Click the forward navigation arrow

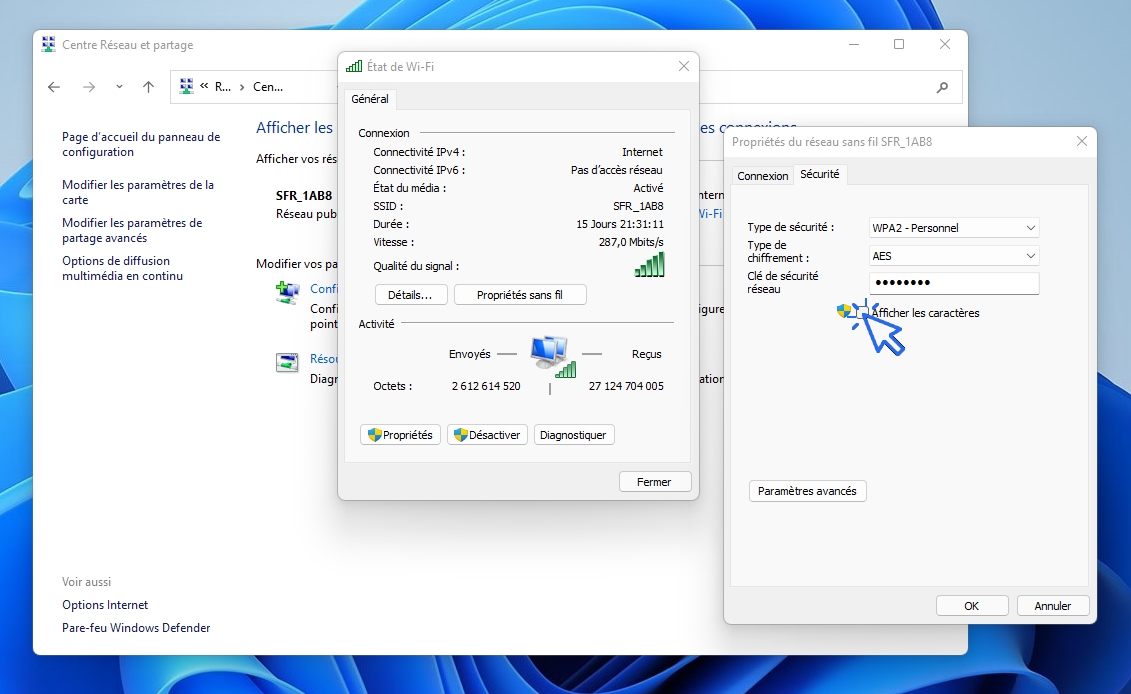click(88, 87)
